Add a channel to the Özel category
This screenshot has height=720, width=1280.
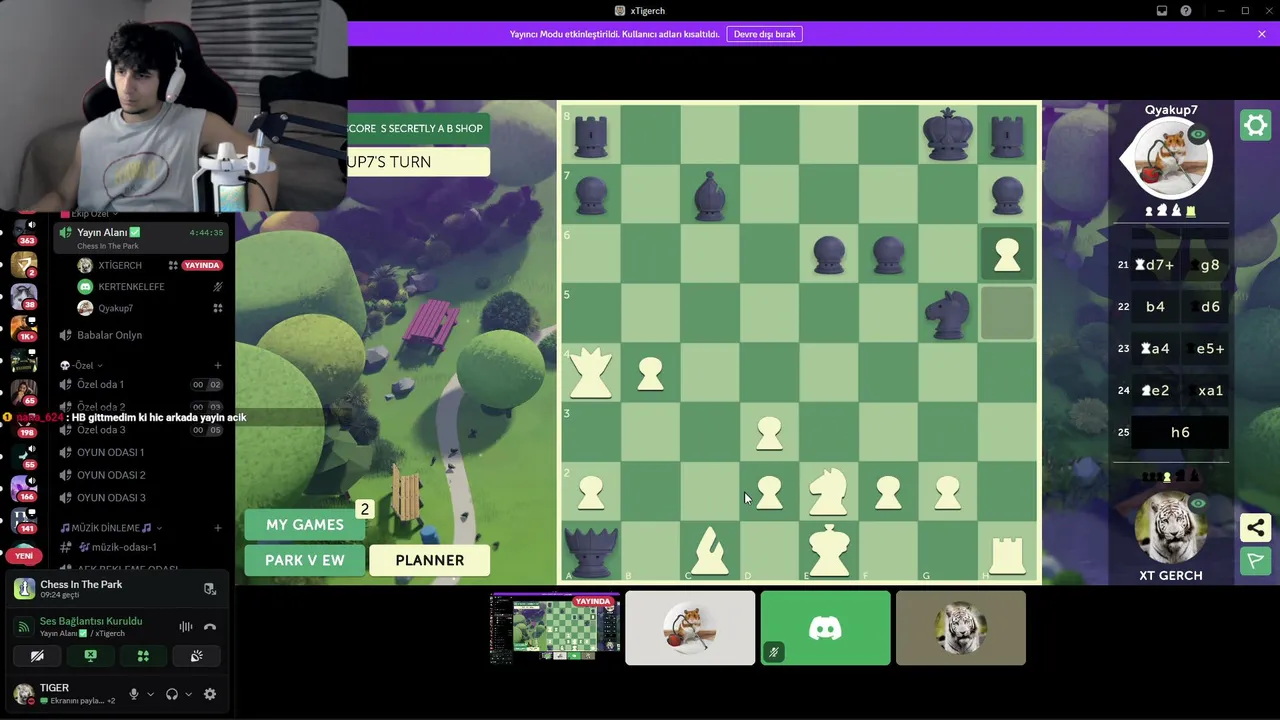(x=218, y=365)
